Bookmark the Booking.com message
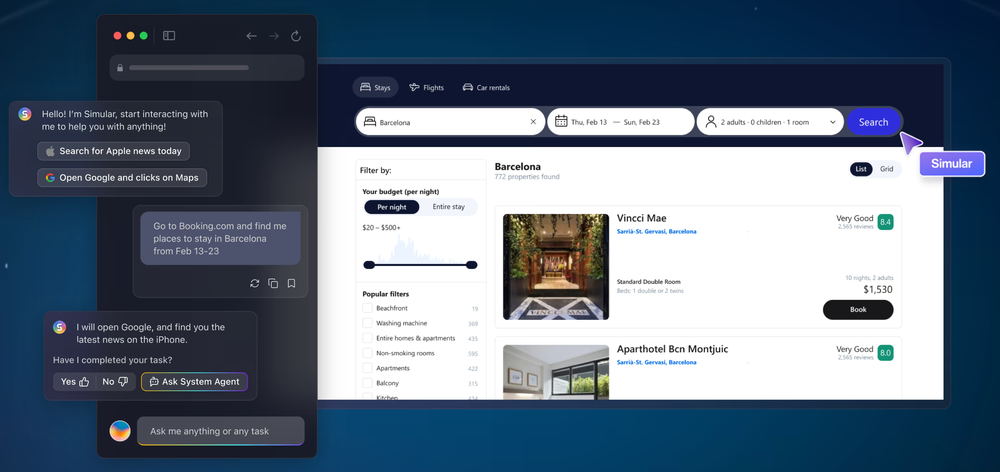The width and height of the screenshot is (1000, 472). point(291,283)
